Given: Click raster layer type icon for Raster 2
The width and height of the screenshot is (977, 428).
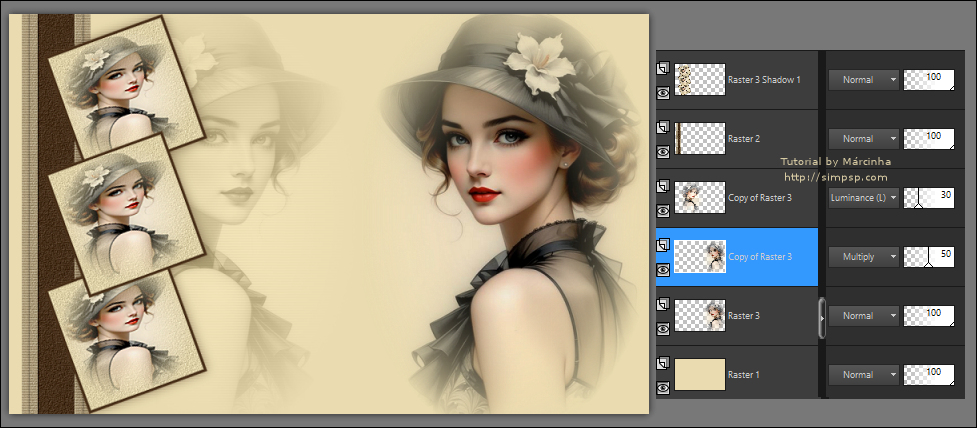Looking at the screenshot, I should pos(662,128).
